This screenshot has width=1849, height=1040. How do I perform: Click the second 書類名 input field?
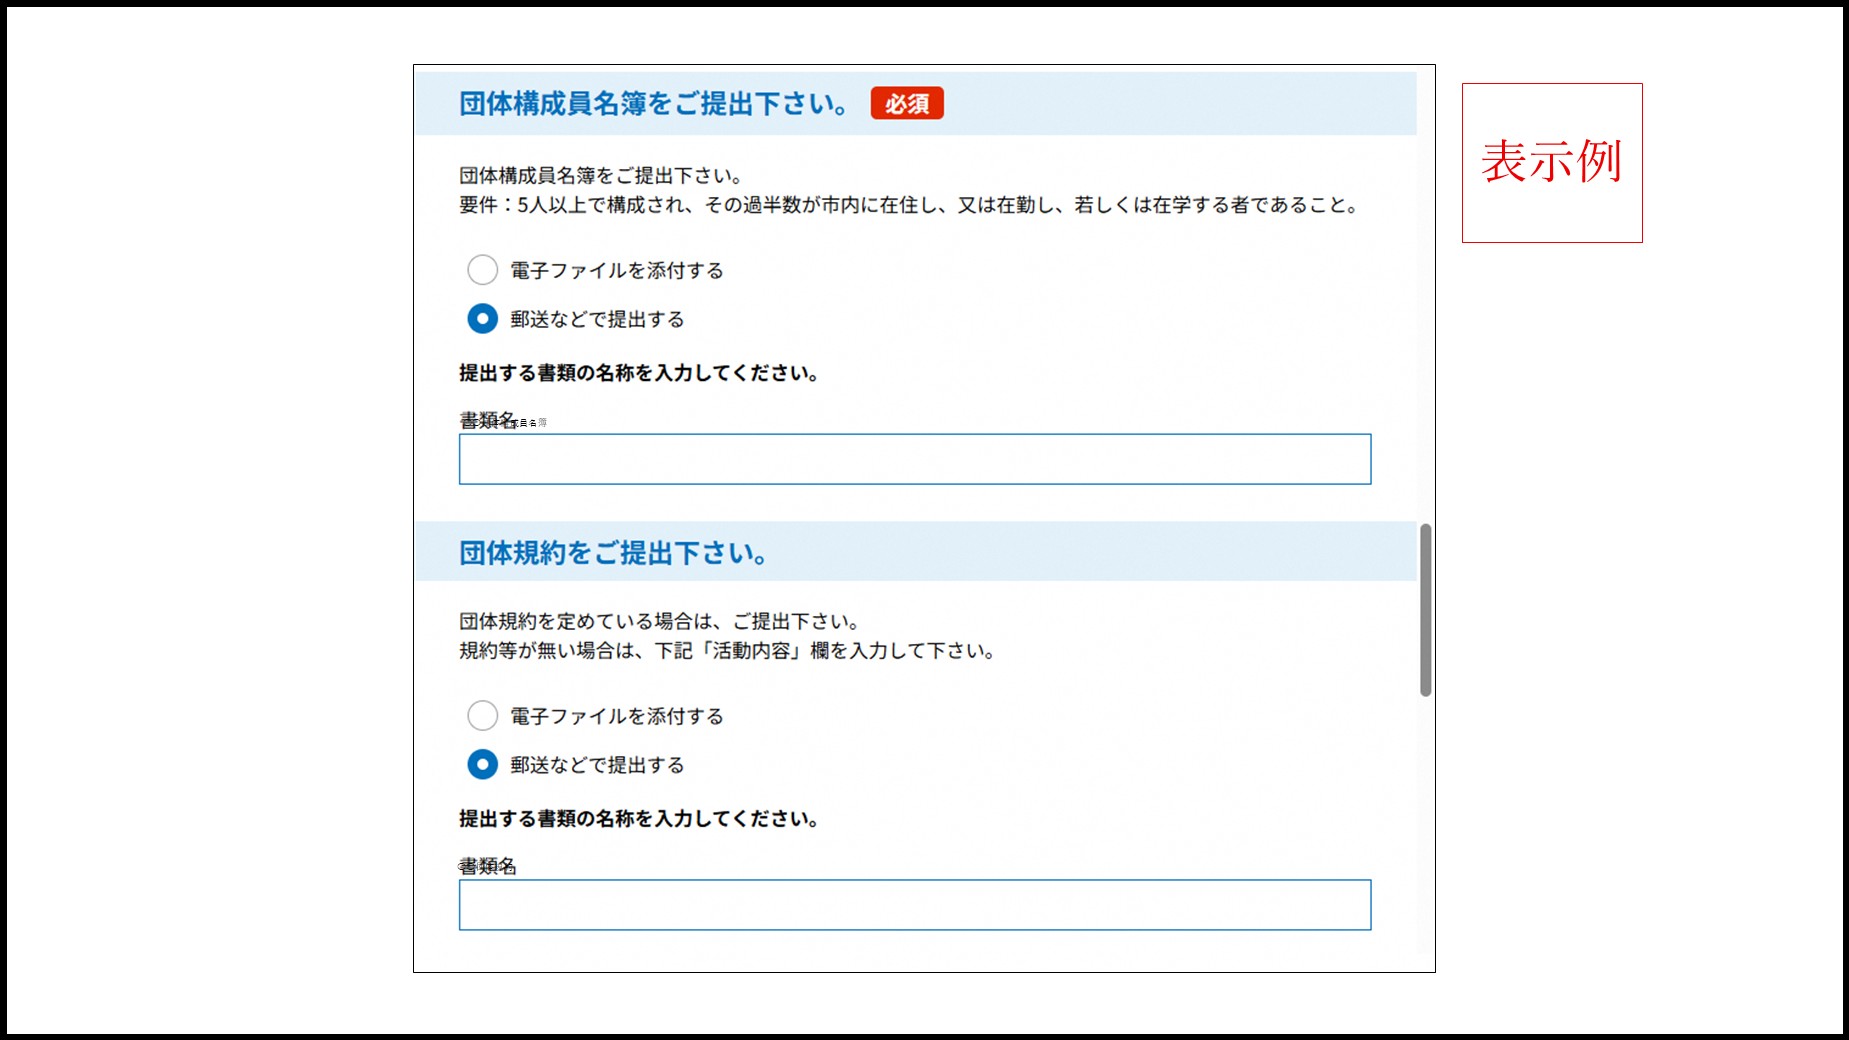coord(913,905)
